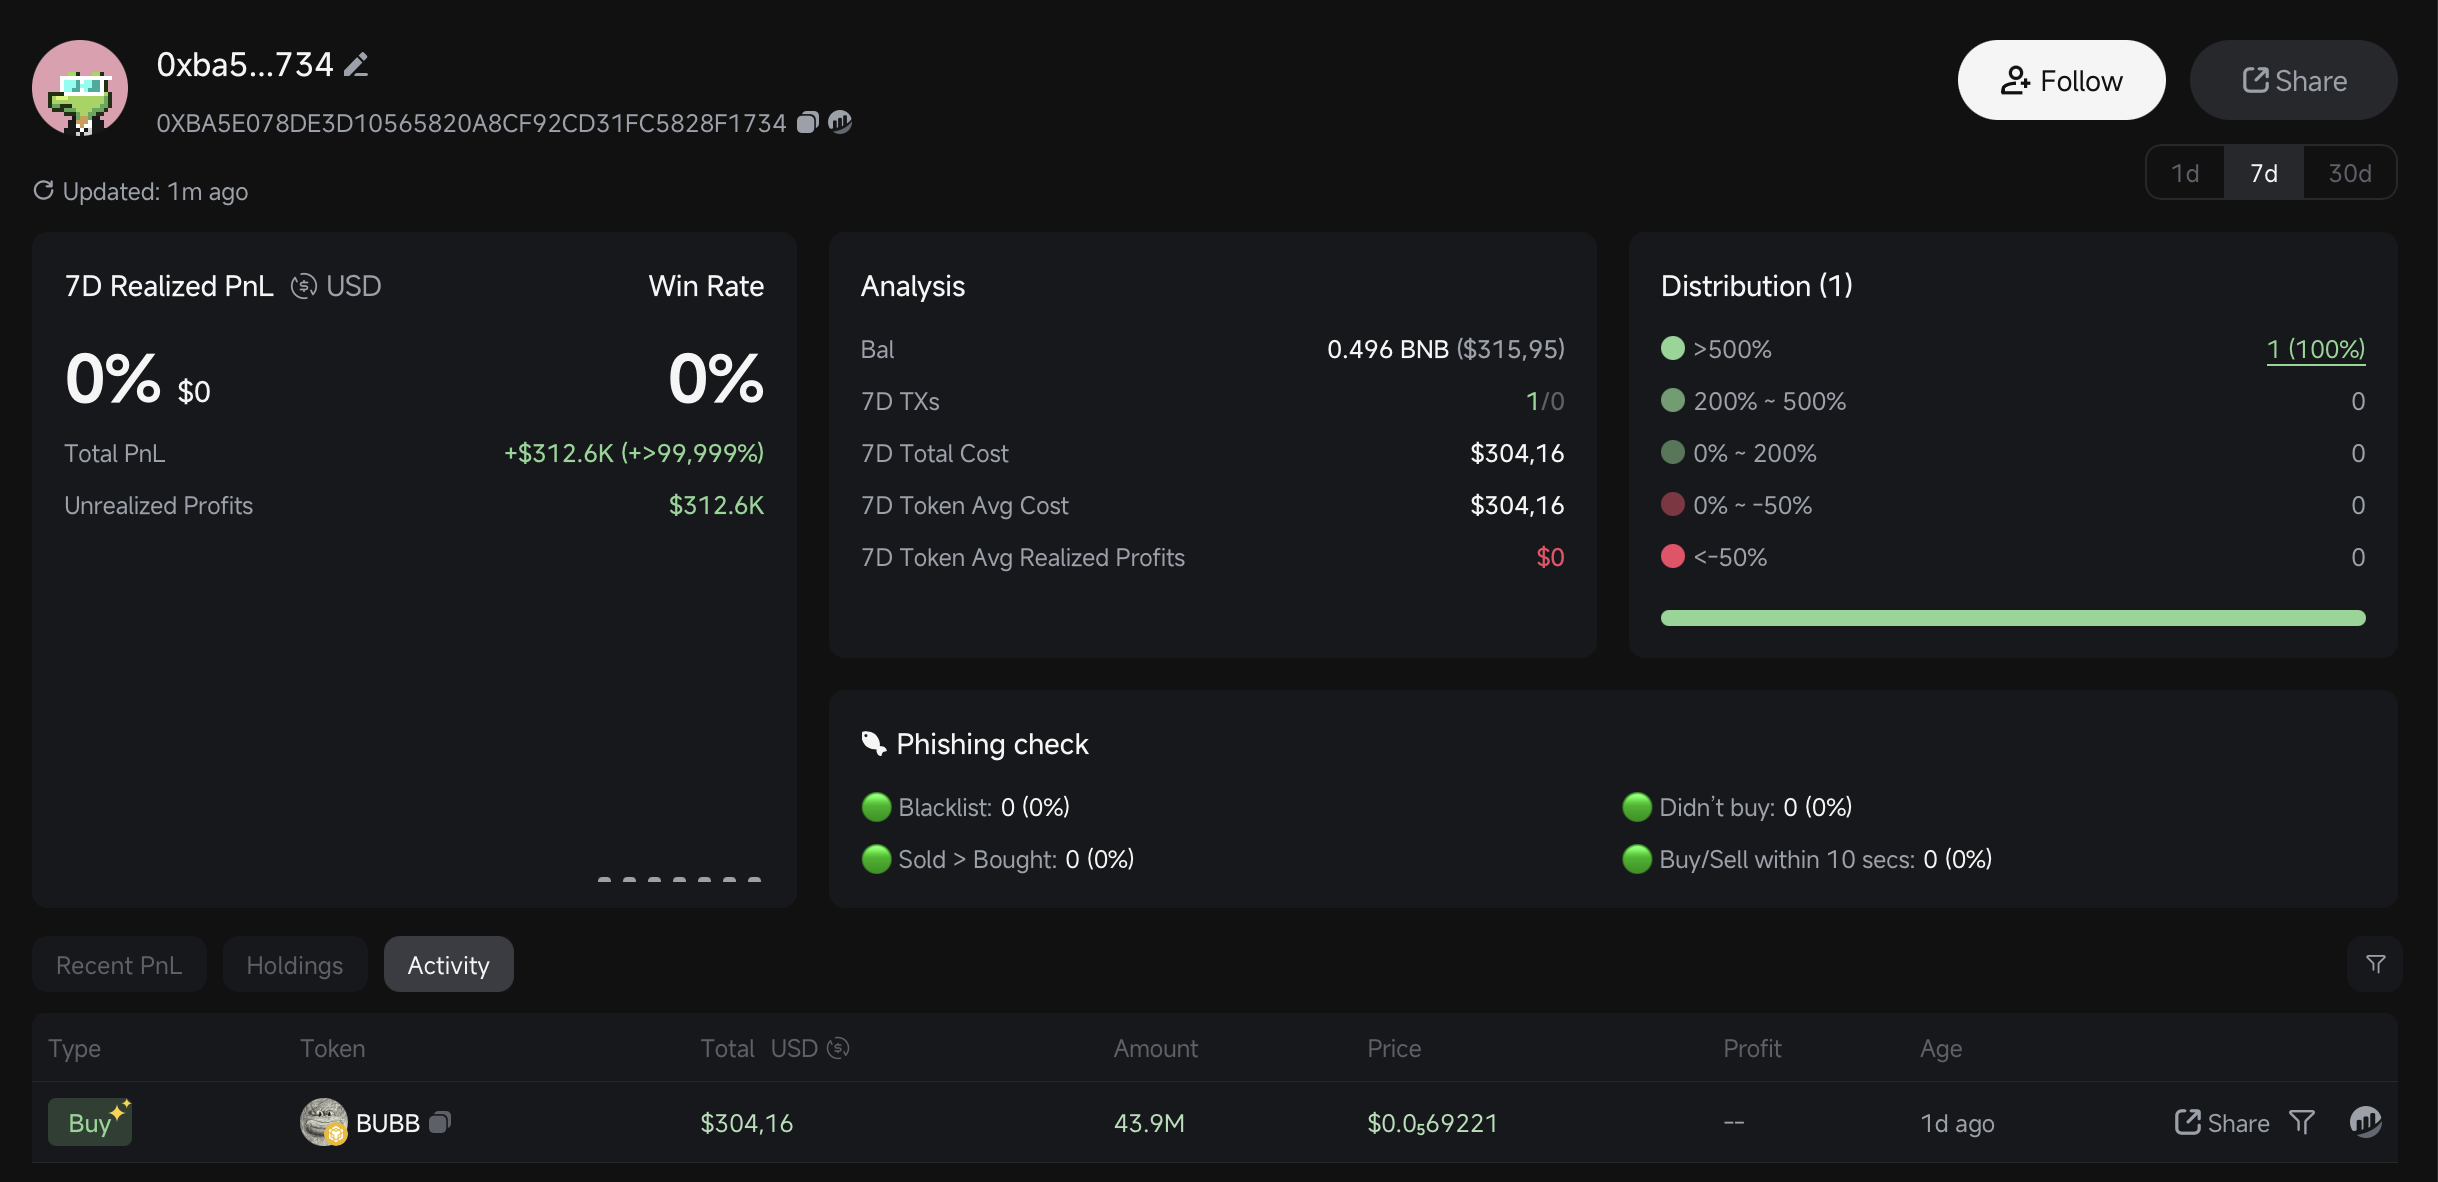The image size is (2438, 1182).
Task: Open the Recent PnL tab
Action: coord(119,965)
